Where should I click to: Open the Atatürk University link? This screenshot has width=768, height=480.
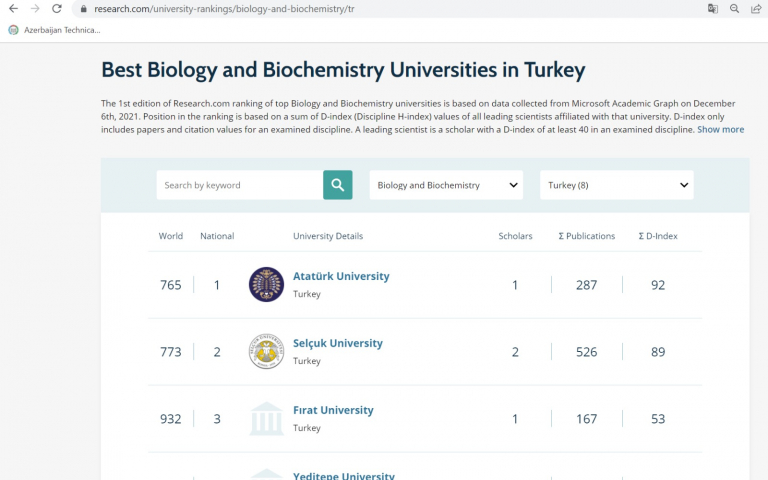(x=341, y=276)
